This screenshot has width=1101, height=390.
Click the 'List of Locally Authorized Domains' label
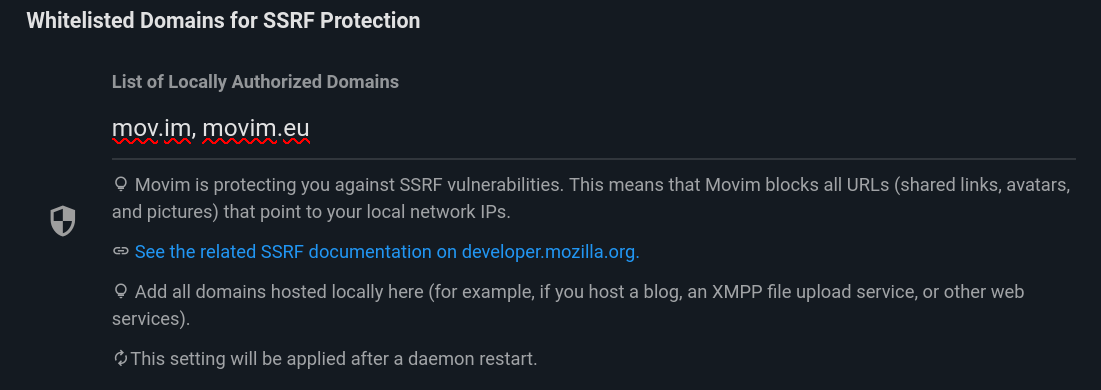(256, 82)
